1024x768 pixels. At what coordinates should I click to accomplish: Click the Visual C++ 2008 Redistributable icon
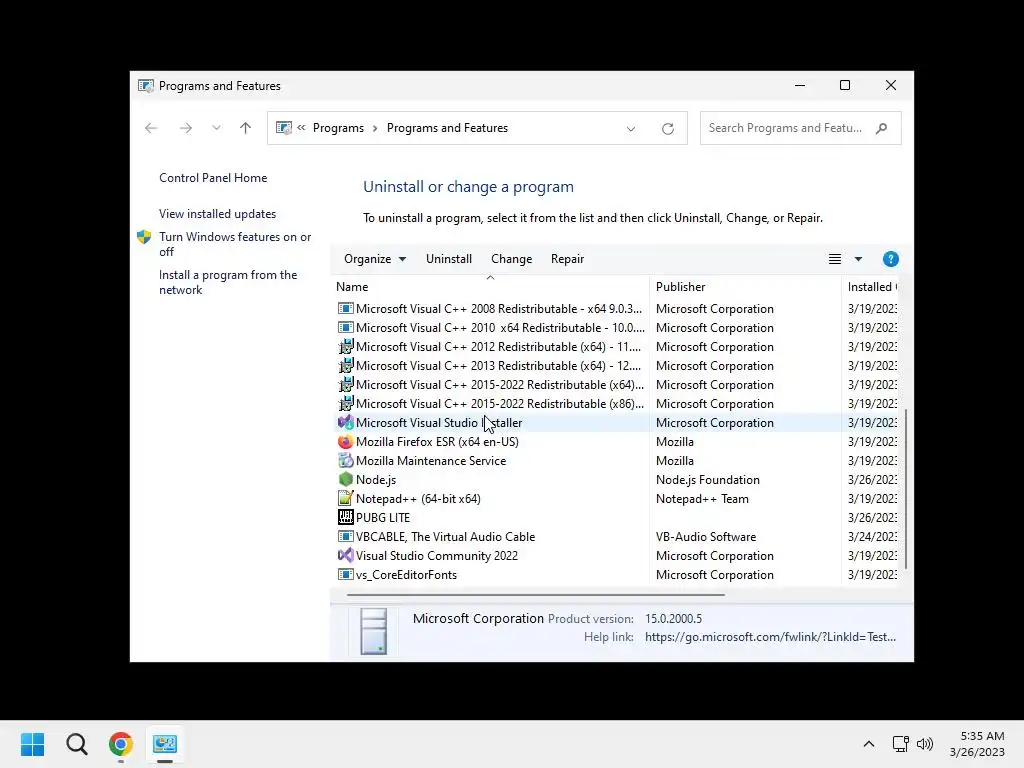[x=345, y=308]
